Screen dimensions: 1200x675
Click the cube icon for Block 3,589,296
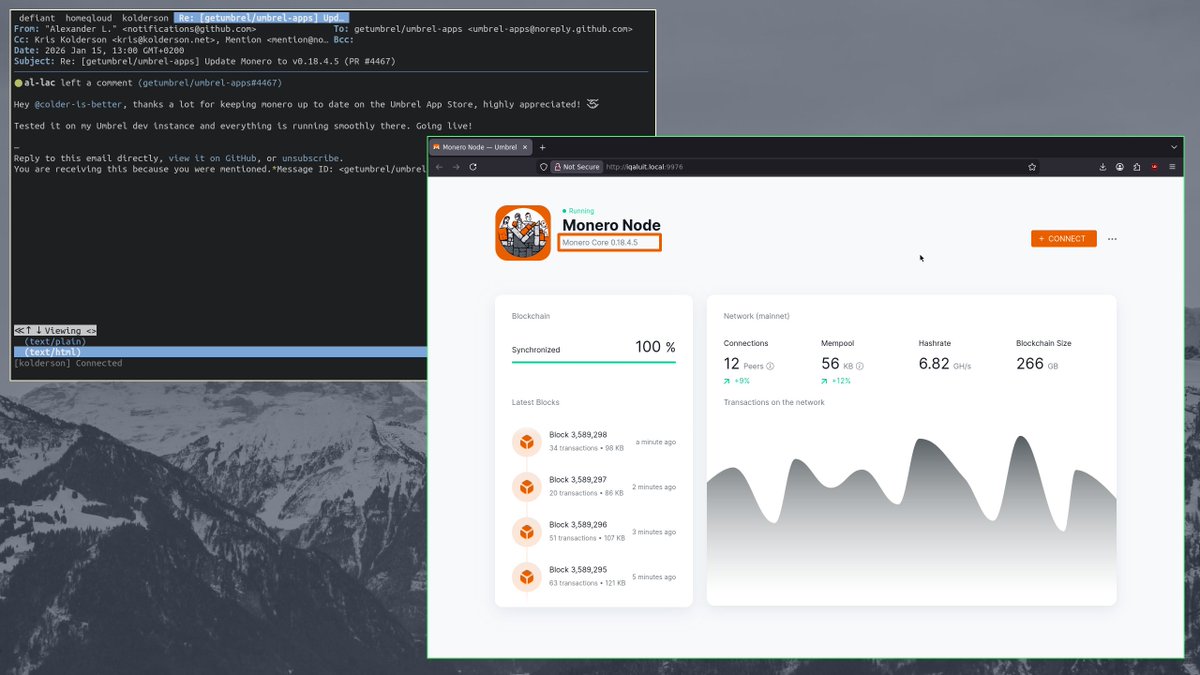click(x=527, y=531)
